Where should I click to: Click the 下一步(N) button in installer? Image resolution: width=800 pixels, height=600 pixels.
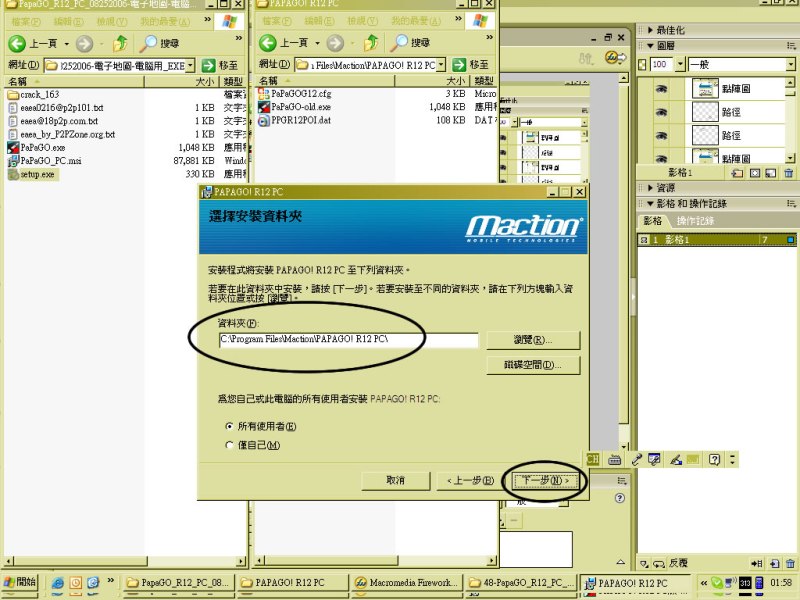point(544,481)
